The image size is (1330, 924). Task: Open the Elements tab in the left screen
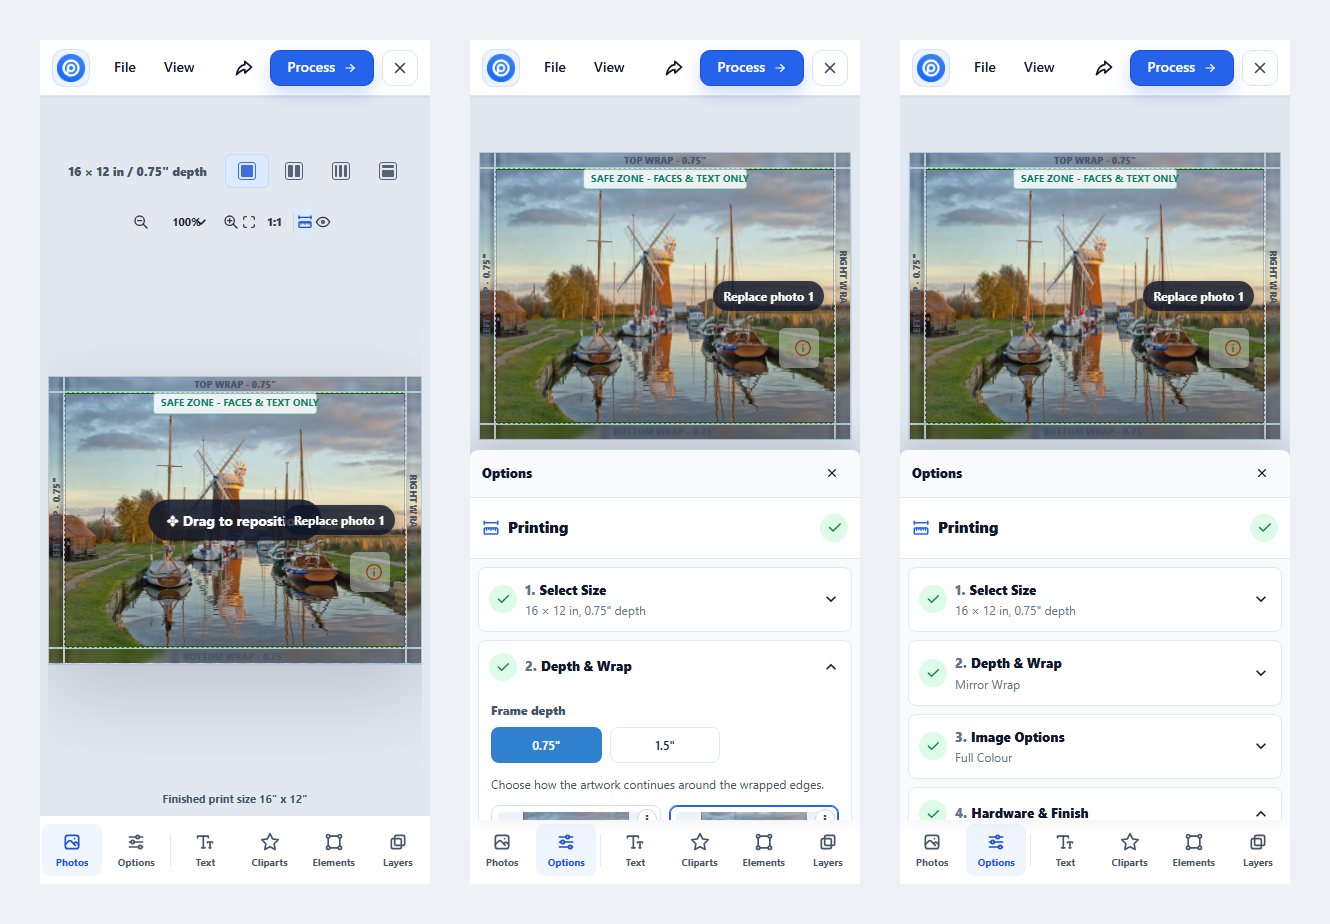334,850
